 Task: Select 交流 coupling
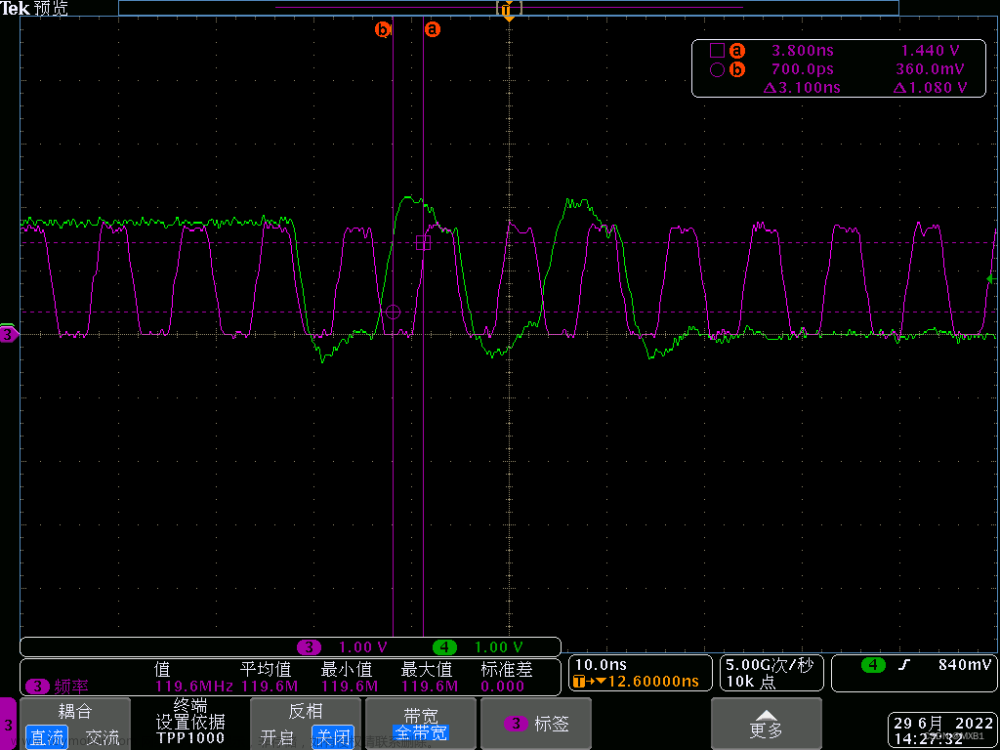(x=102, y=737)
